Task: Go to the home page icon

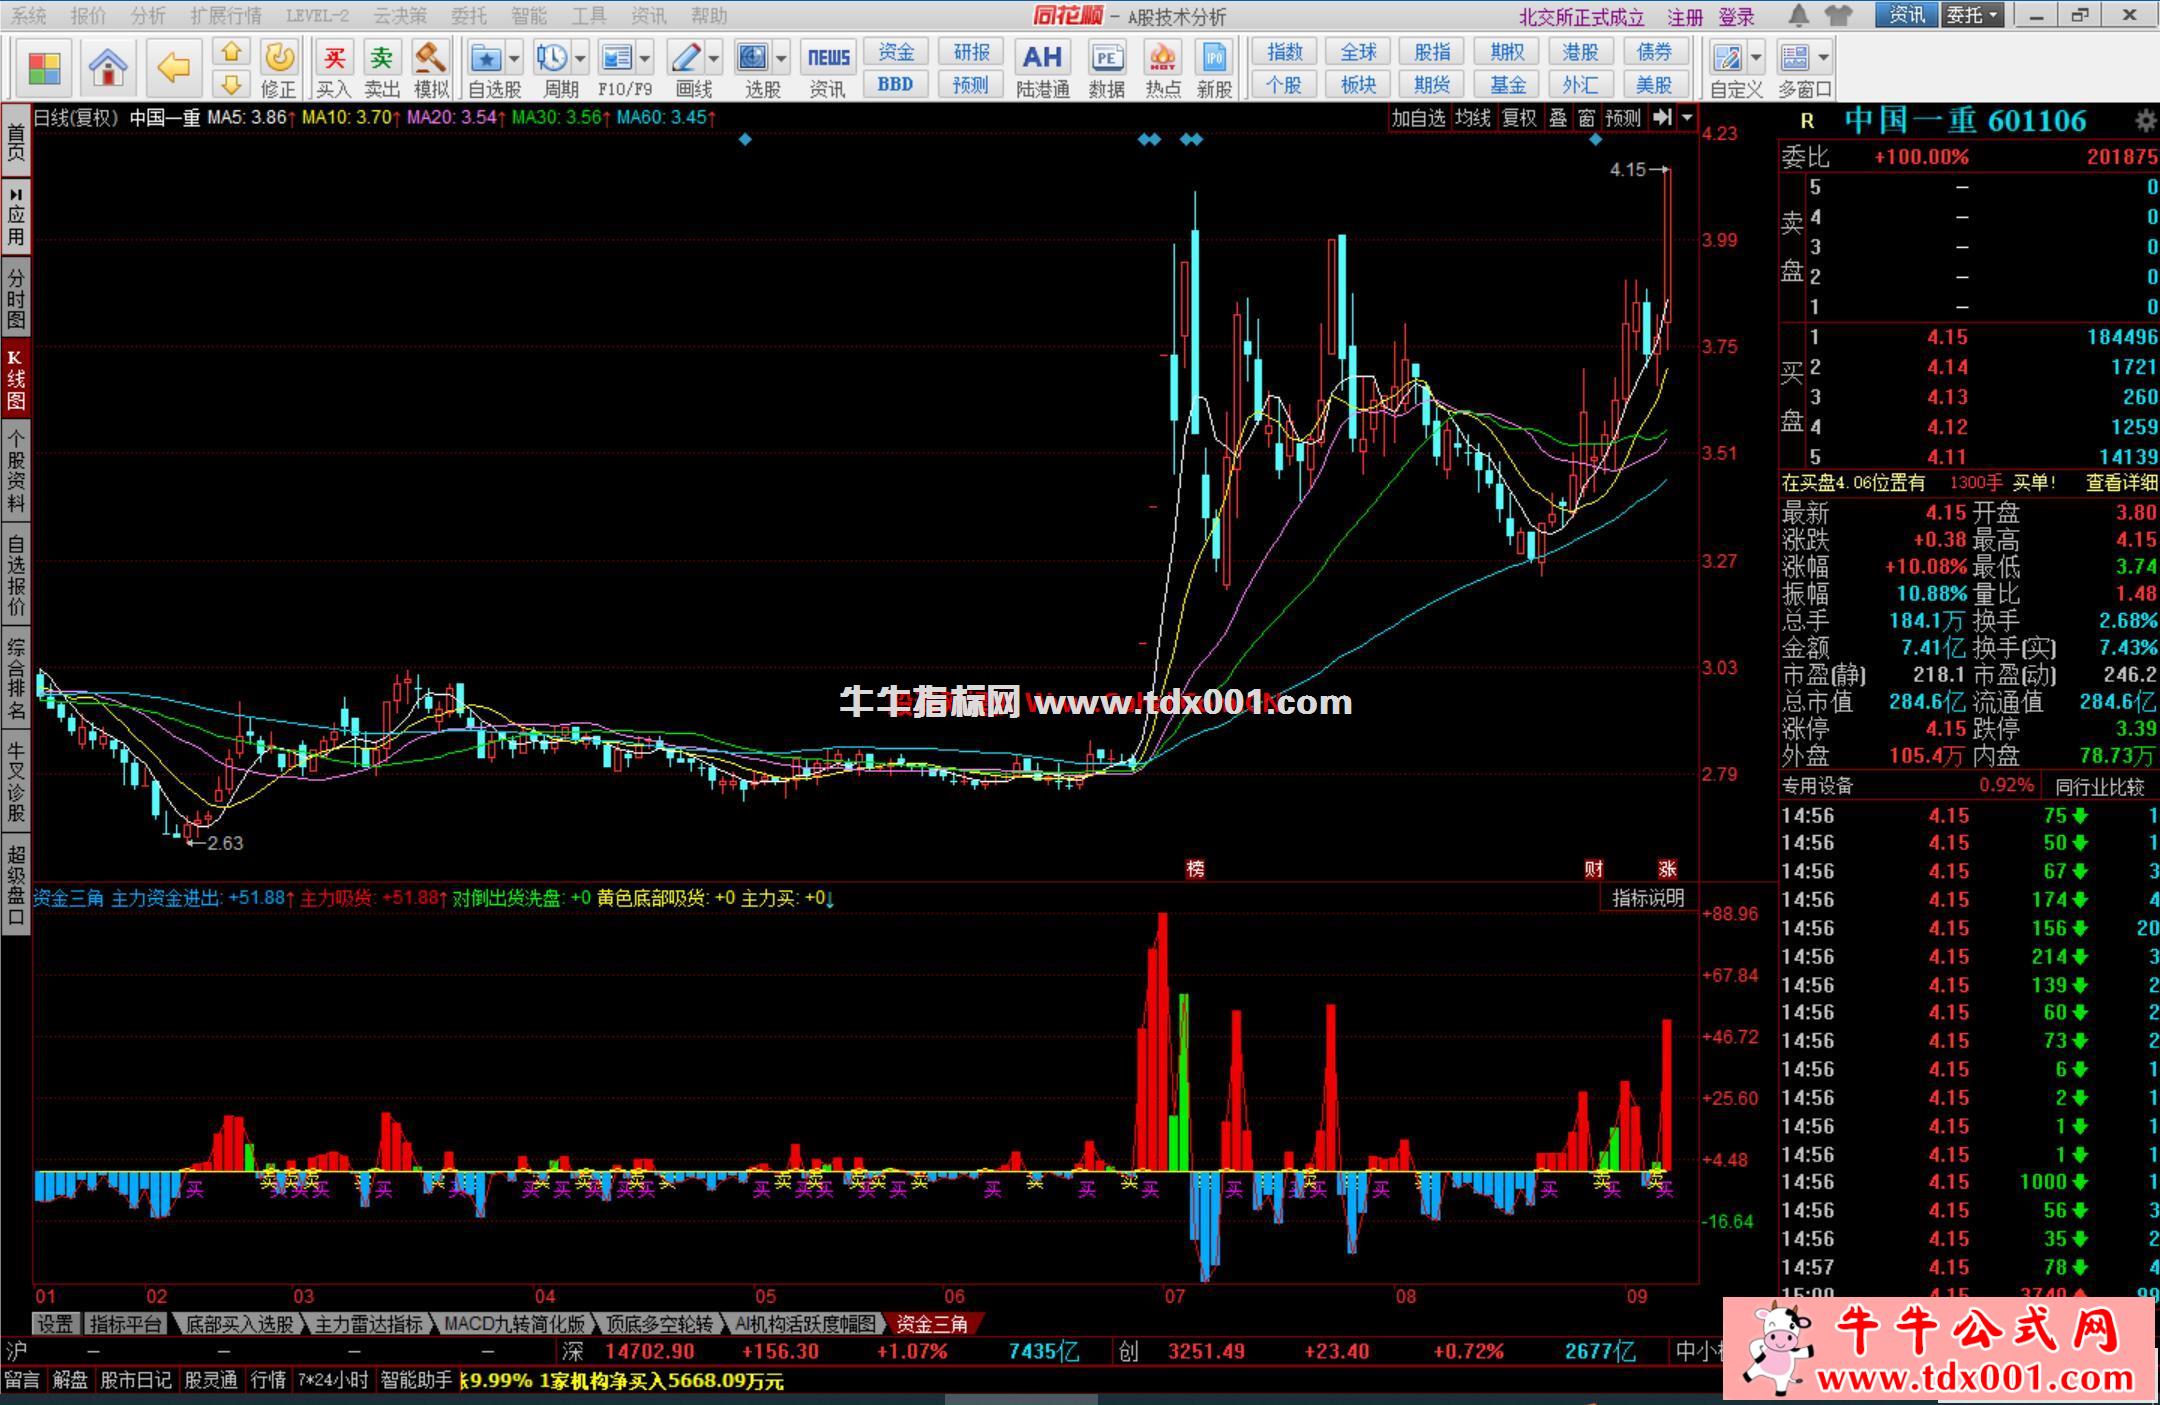Action: click(x=108, y=68)
